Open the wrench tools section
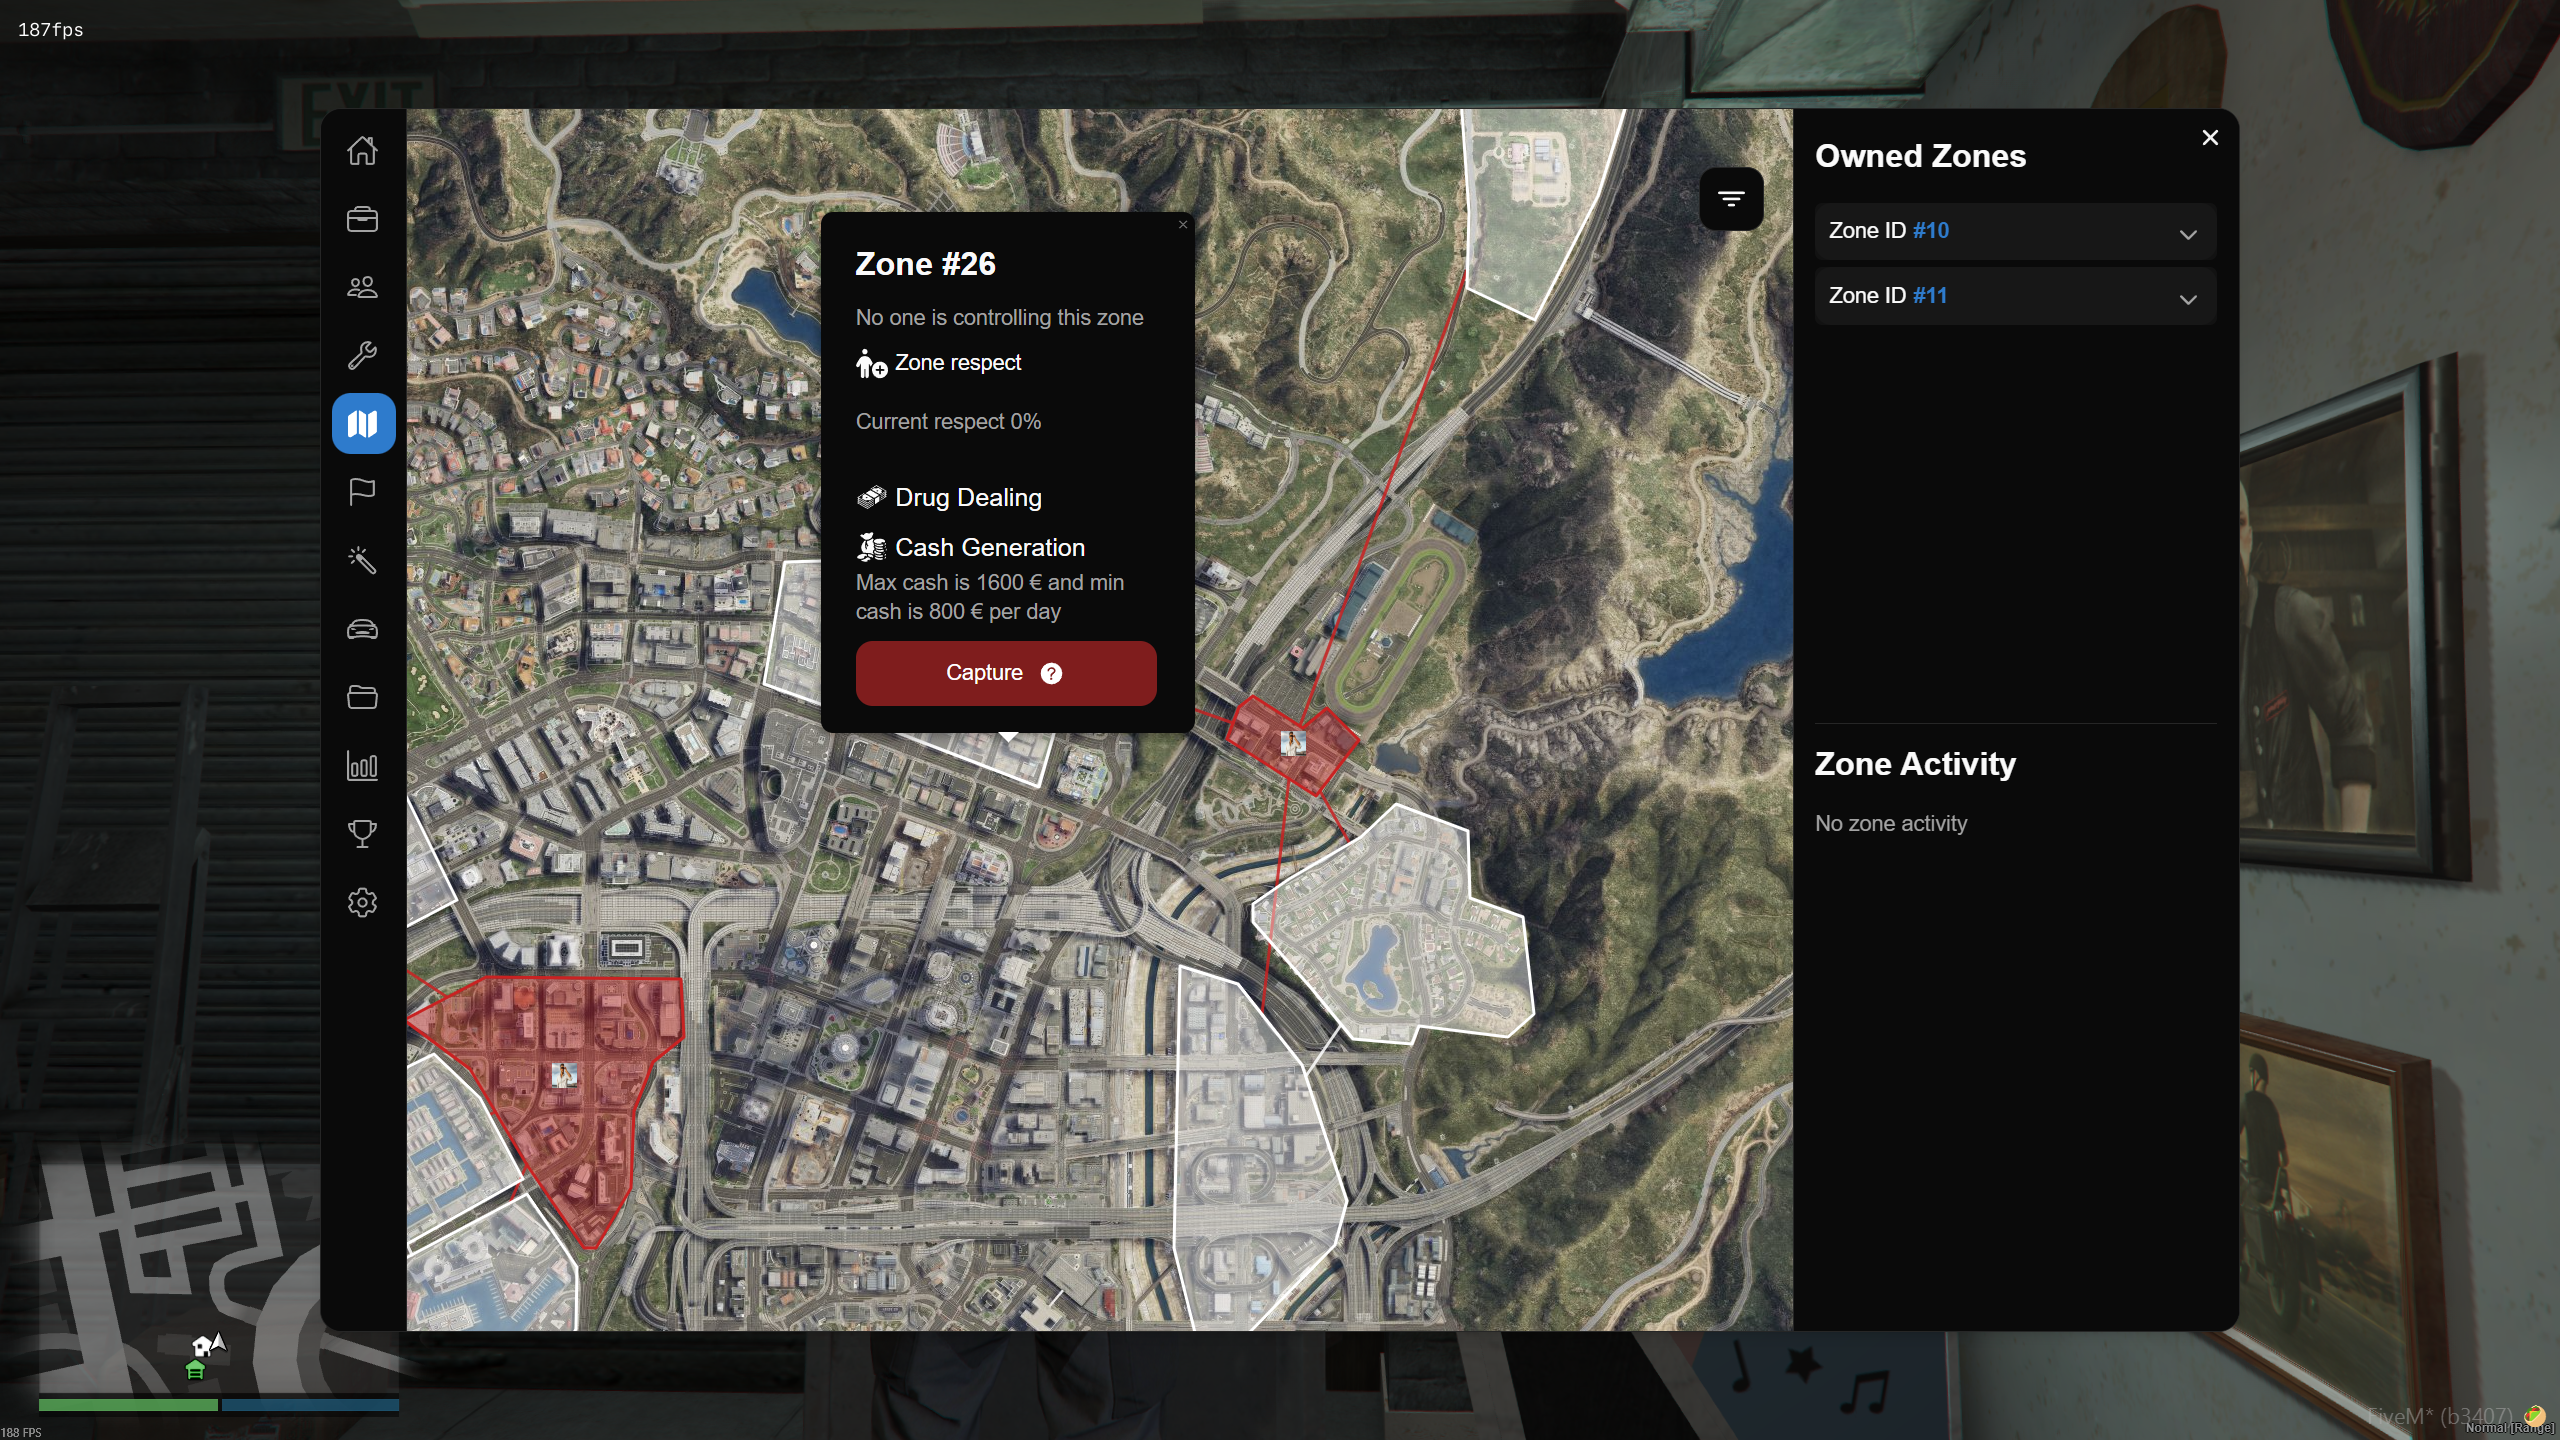 362,355
